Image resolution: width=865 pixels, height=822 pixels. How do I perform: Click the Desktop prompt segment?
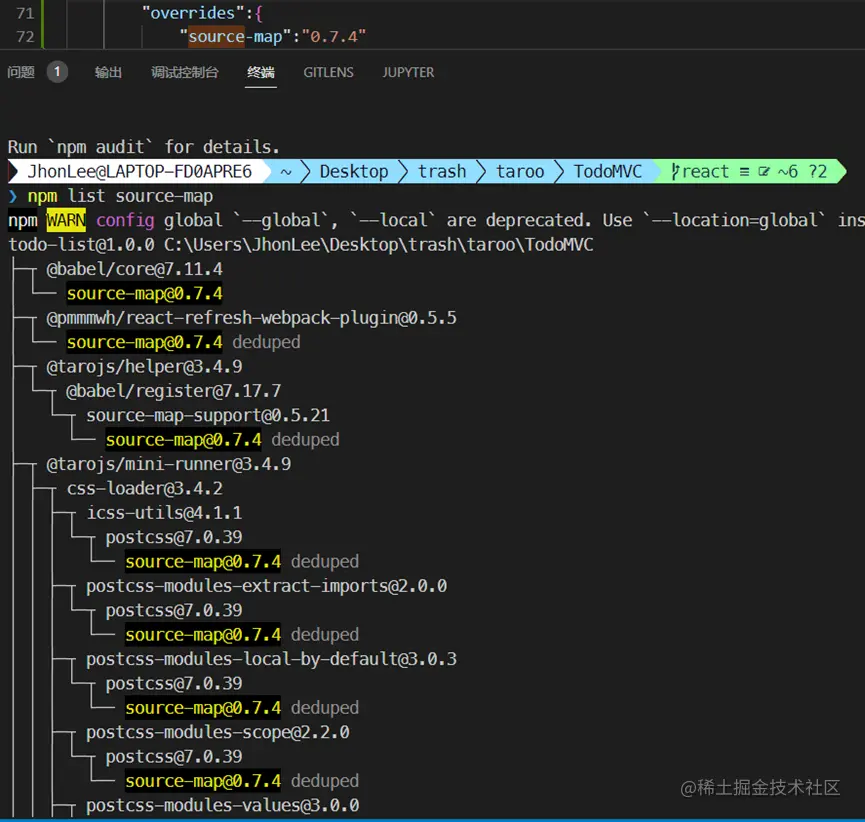click(x=354, y=172)
